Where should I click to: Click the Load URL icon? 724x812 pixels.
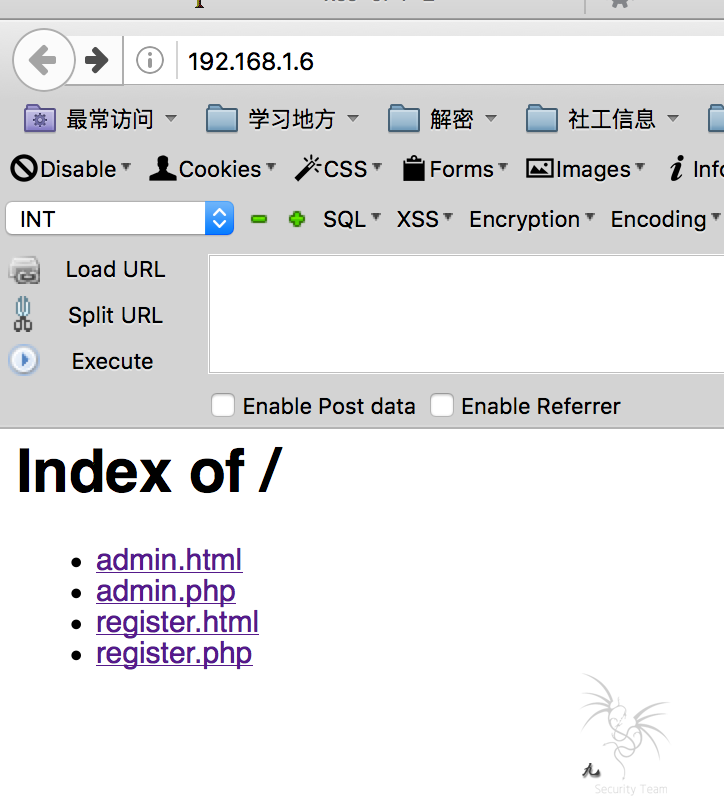pos(24,270)
